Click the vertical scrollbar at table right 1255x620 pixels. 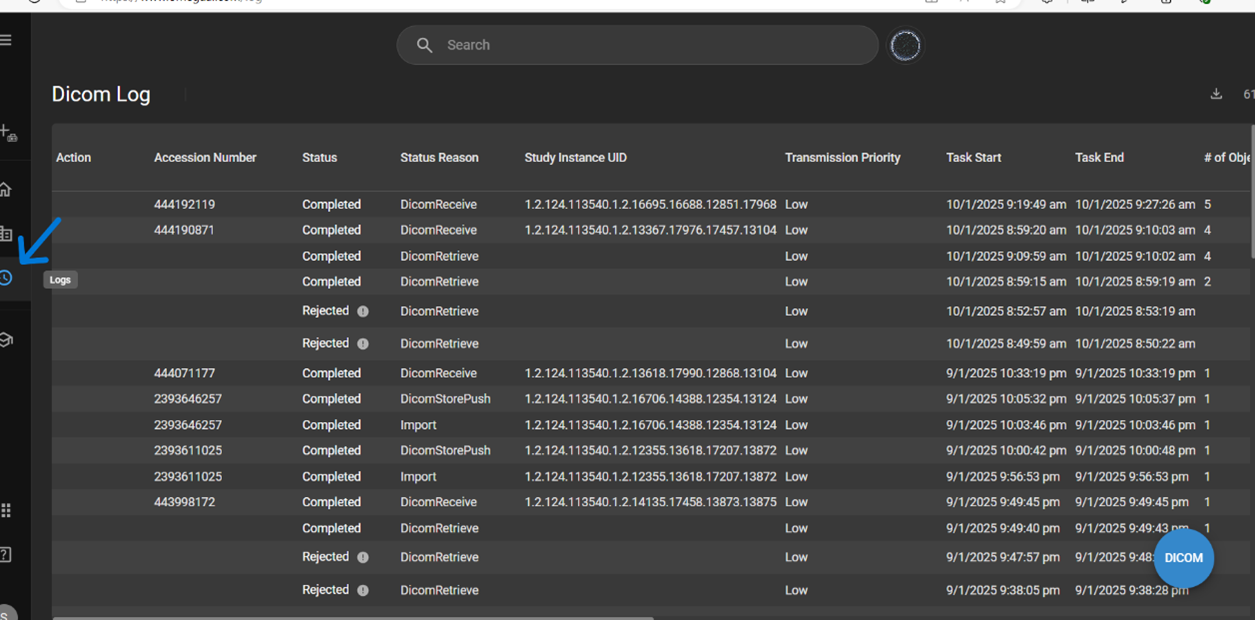pos(1252,190)
